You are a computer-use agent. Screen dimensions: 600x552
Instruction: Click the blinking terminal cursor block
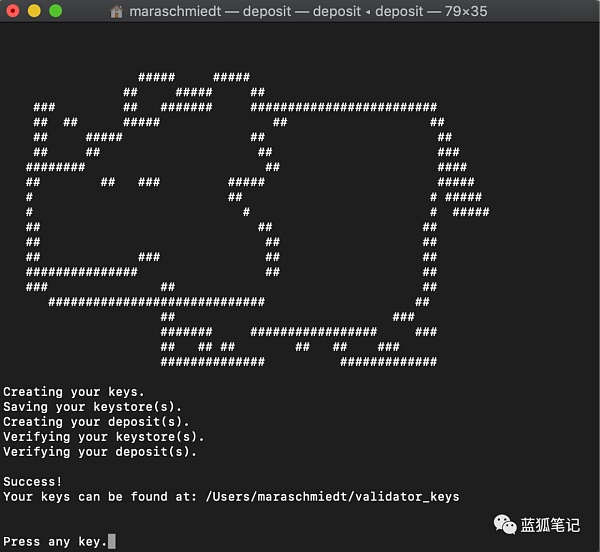[x=112, y=541]
